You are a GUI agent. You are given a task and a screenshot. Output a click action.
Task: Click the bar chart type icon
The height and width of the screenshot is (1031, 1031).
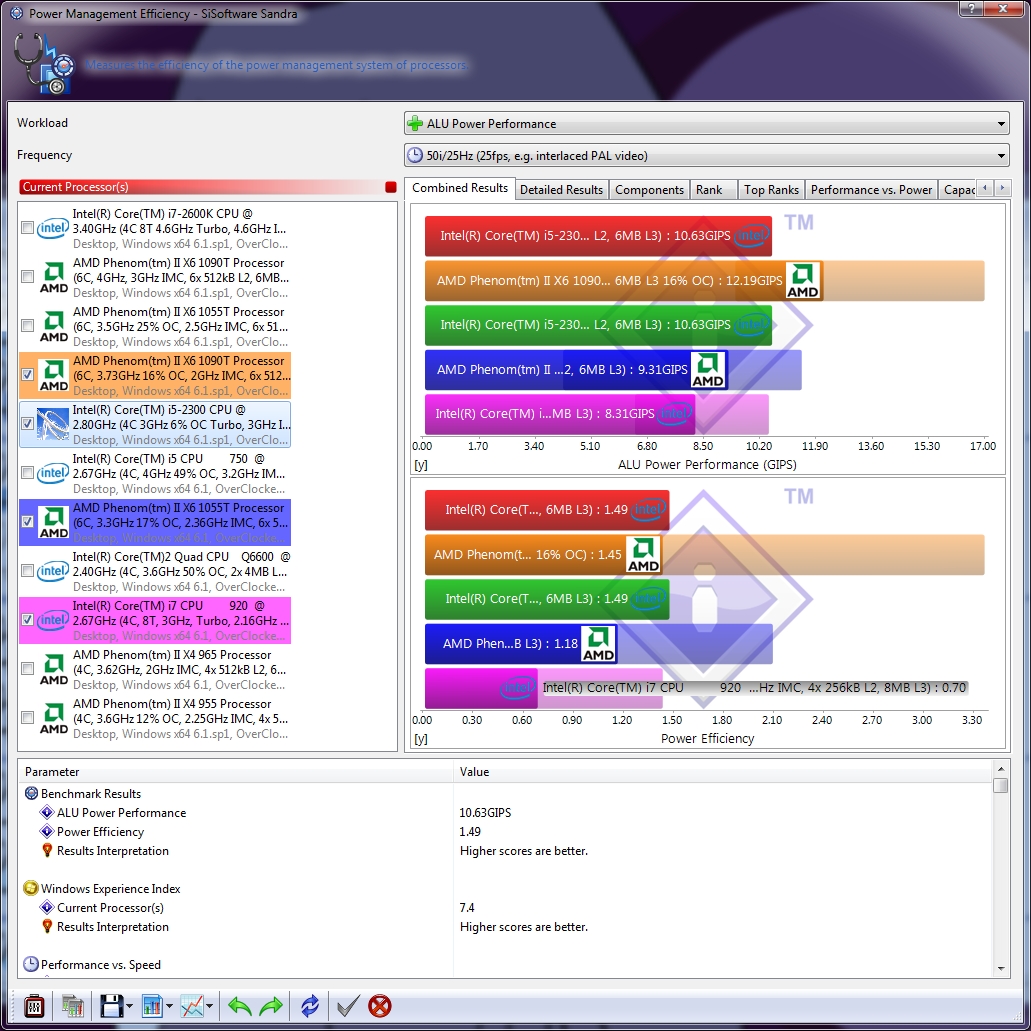(x=152, y=1006)
